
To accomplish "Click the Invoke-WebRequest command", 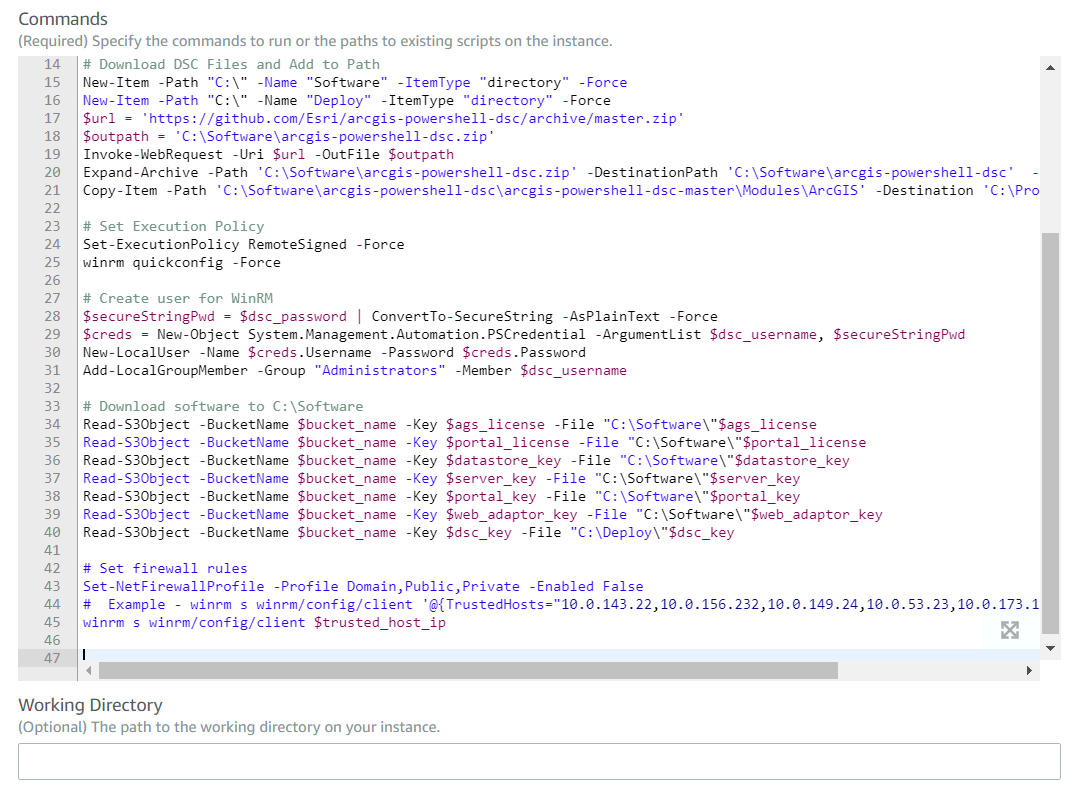I will (150, 154).
